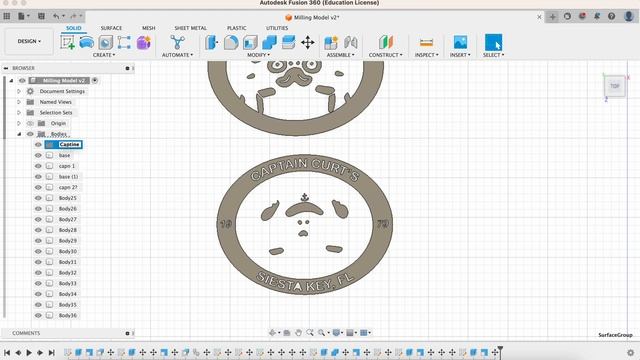Image resolution: width=640 pixels, height=360 pixels.
Task: Select the Create Sketch tool
Action: [x=67, y=42]
